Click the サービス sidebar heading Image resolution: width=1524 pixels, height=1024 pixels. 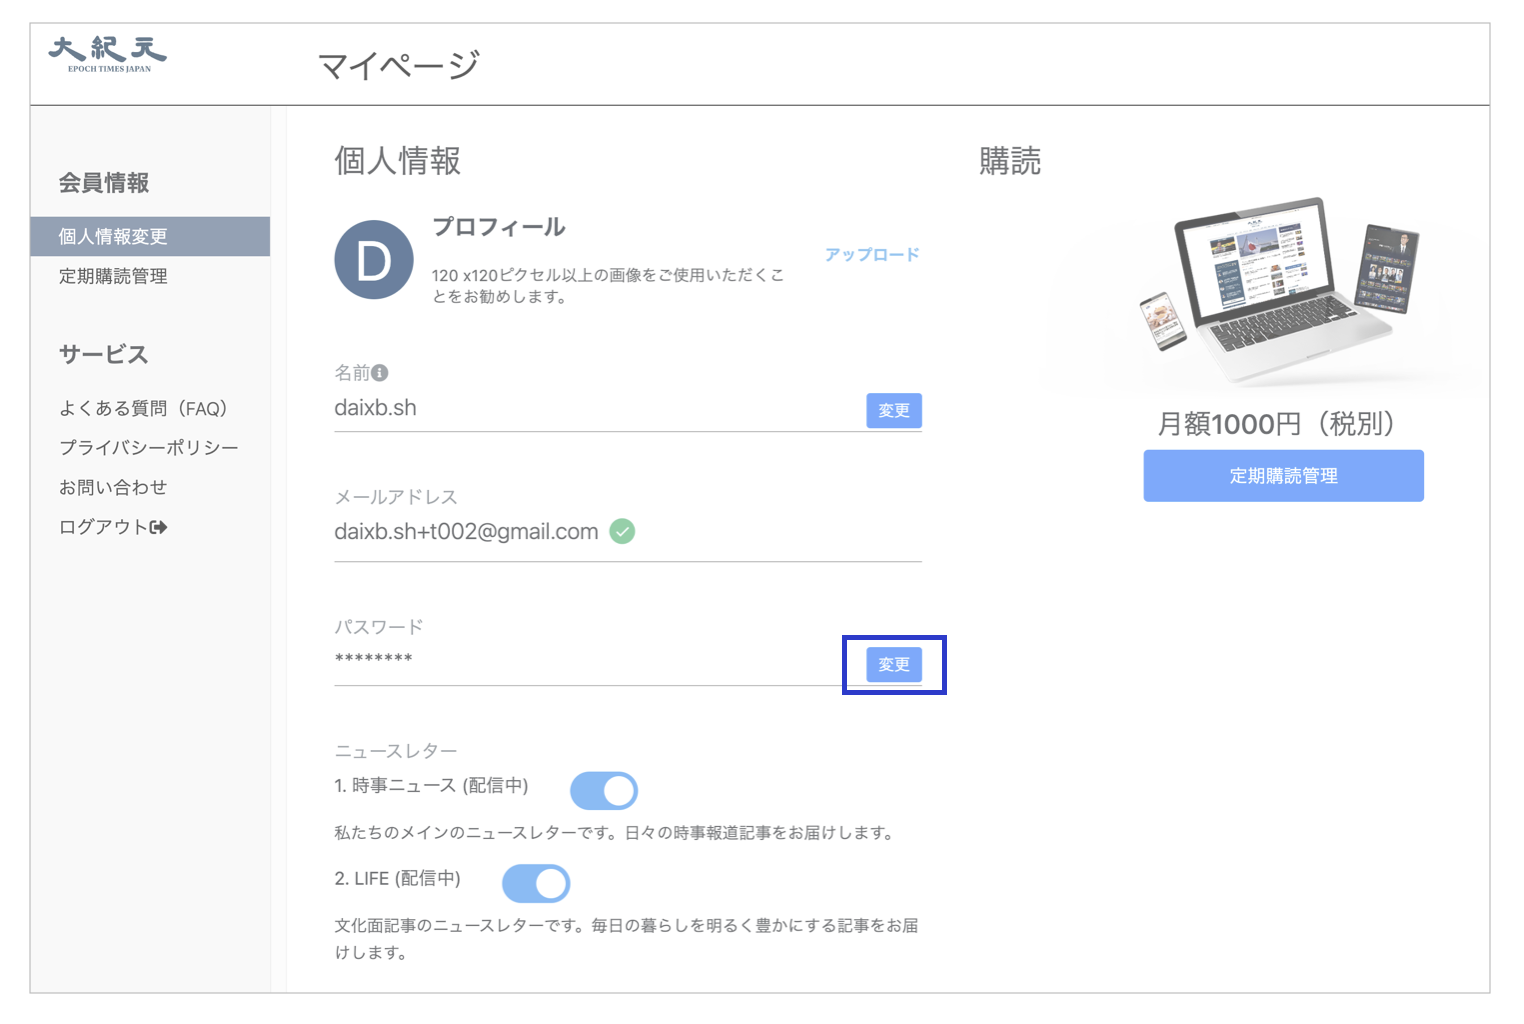[x=104, y=355]
